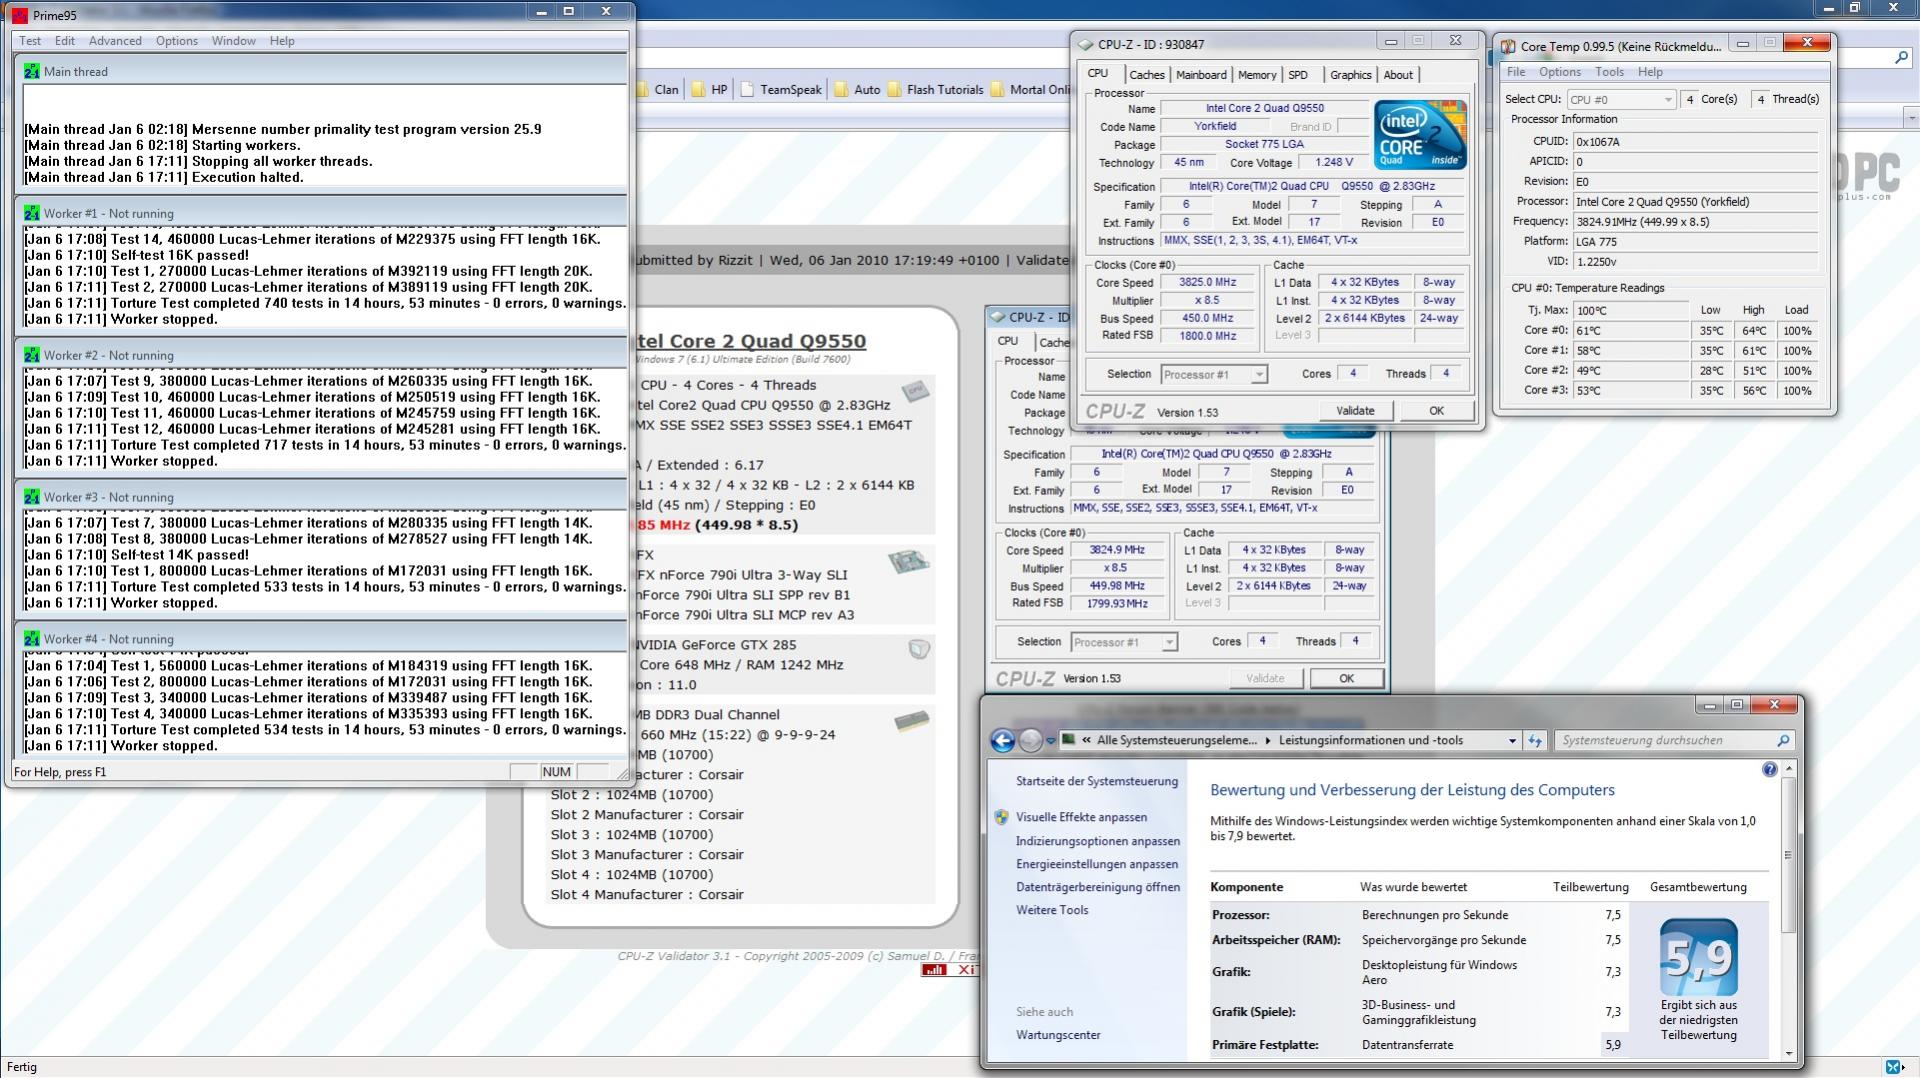Expand the Control Panel address history dropdown
Image resolution: width=1920 pixels, height=1078 pixels.
point(1512,741)
